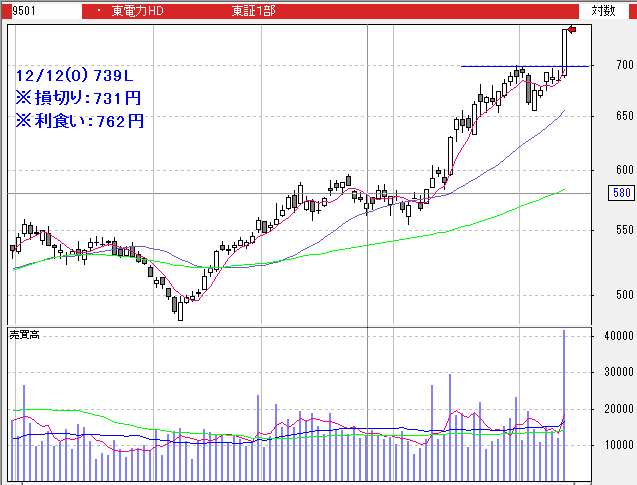637x485 pixels.
Task: Click the small white dot in red header
Action: tap(99, 10)
